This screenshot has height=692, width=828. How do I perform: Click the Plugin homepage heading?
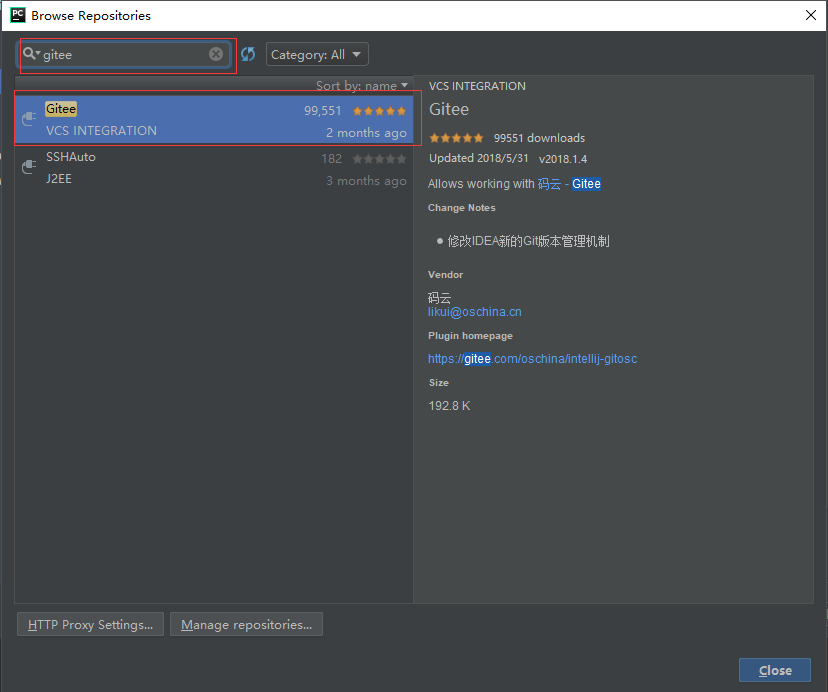click(470, 335)
